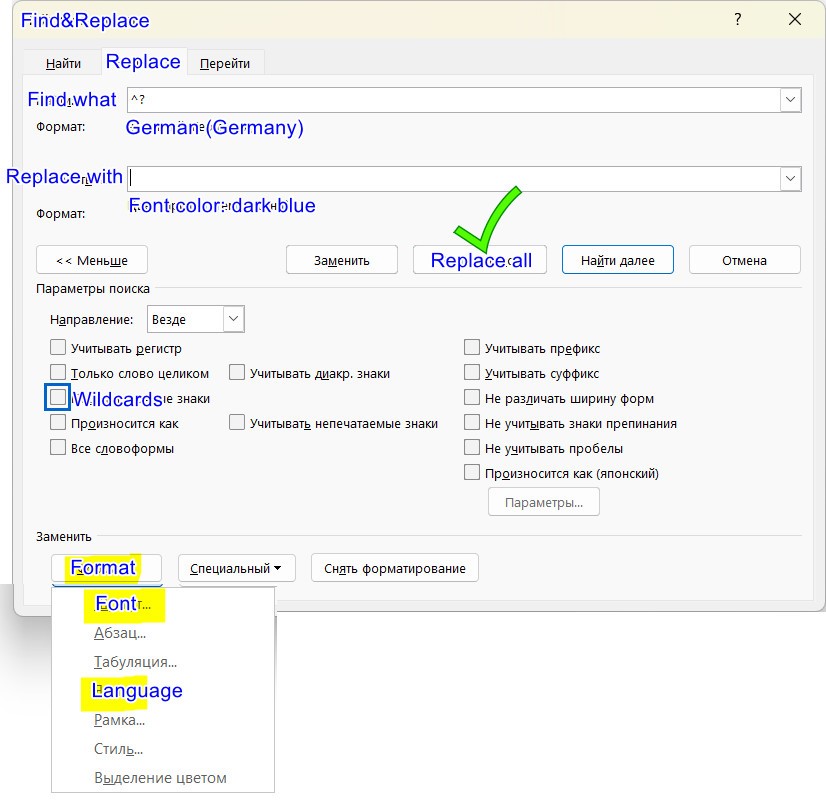Check "Только слово целиком" whole words option

57,373
